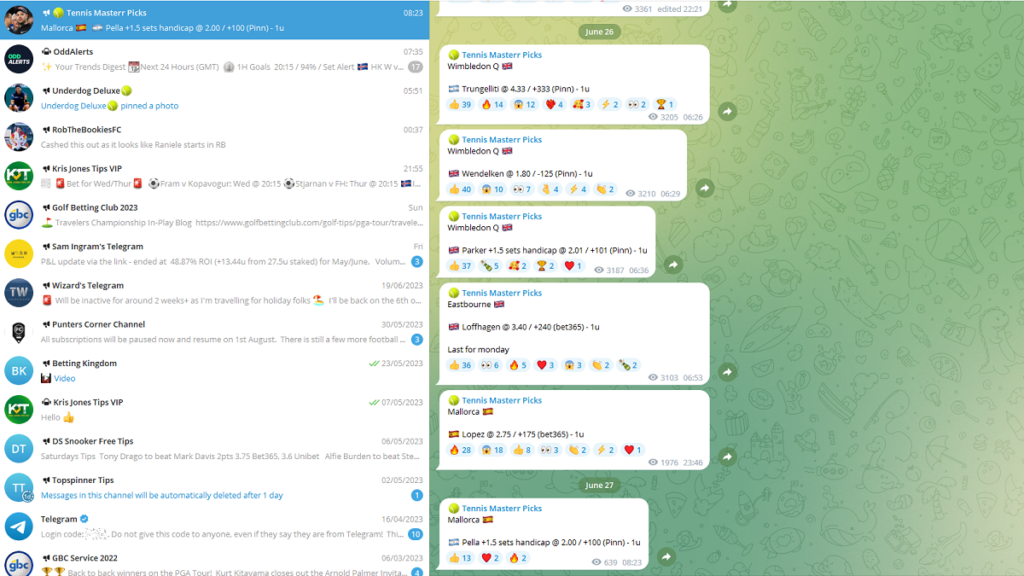This screenshot has width=1024, height=576.
Task: Click the DS Snooker Free Tips avatar
Action: [x=18, y=449]
